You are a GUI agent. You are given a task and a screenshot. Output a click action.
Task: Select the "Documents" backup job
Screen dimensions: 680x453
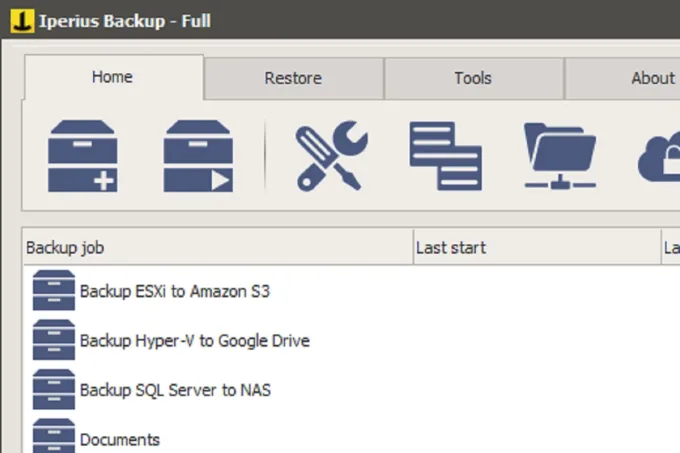pos(120,440)
